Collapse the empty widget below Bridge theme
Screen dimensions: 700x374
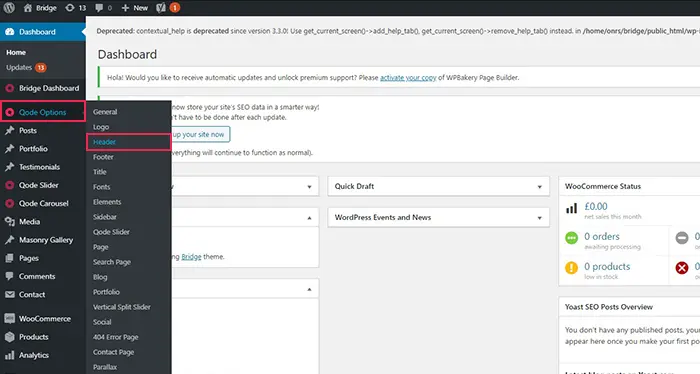(x=309, y=289)
